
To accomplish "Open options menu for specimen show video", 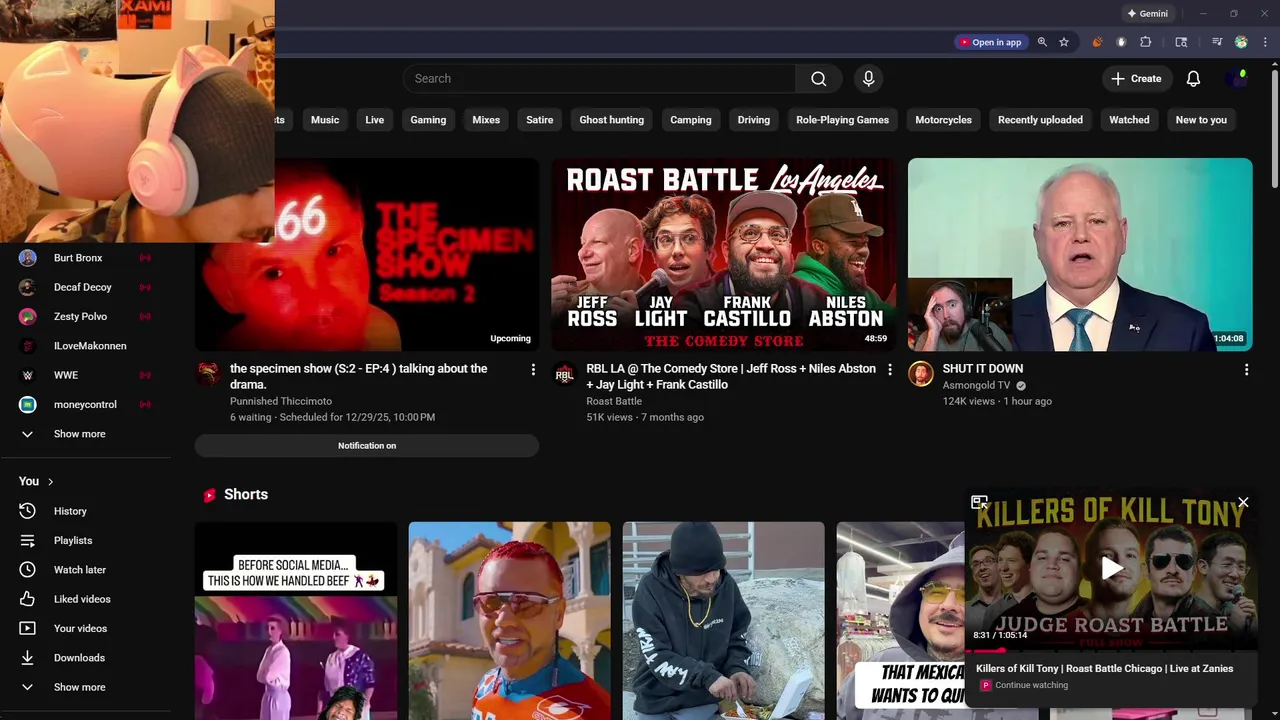I will click(533, 370).
